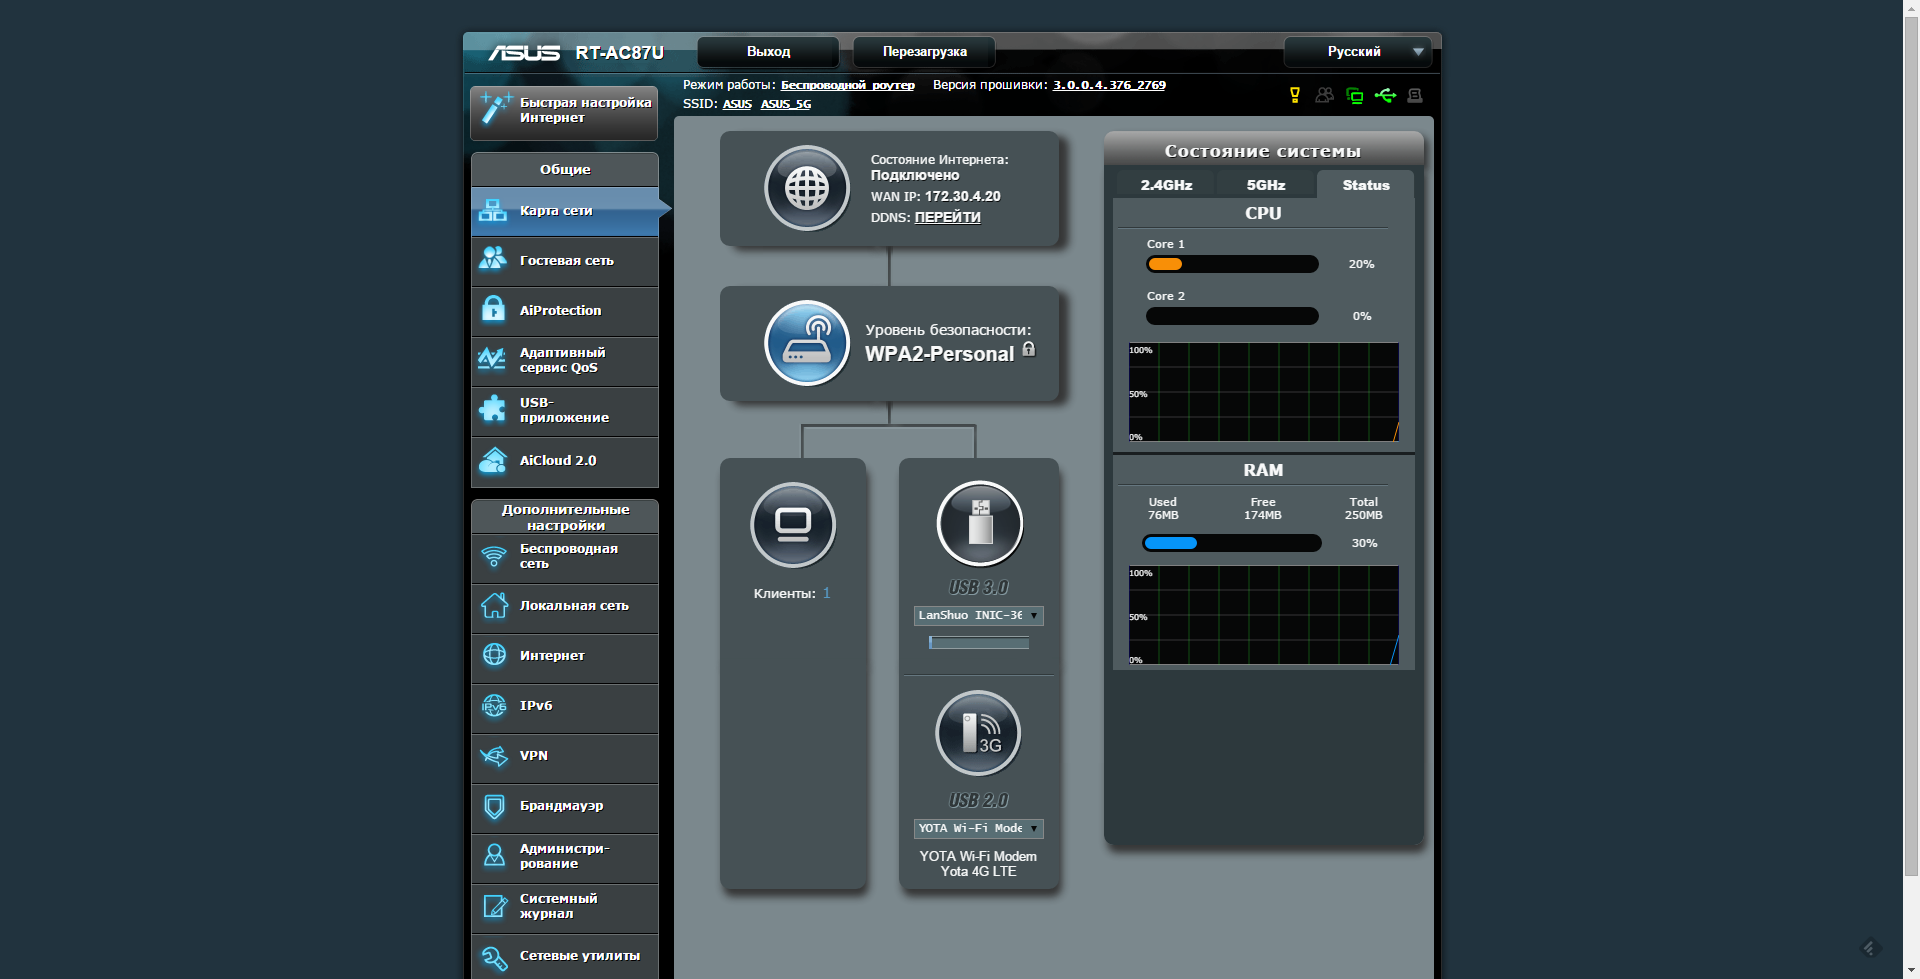The width and height of the screenshot is (1920, 979).
Task: Switch to the 5GHz tab
Action: tap(1266, 185)
